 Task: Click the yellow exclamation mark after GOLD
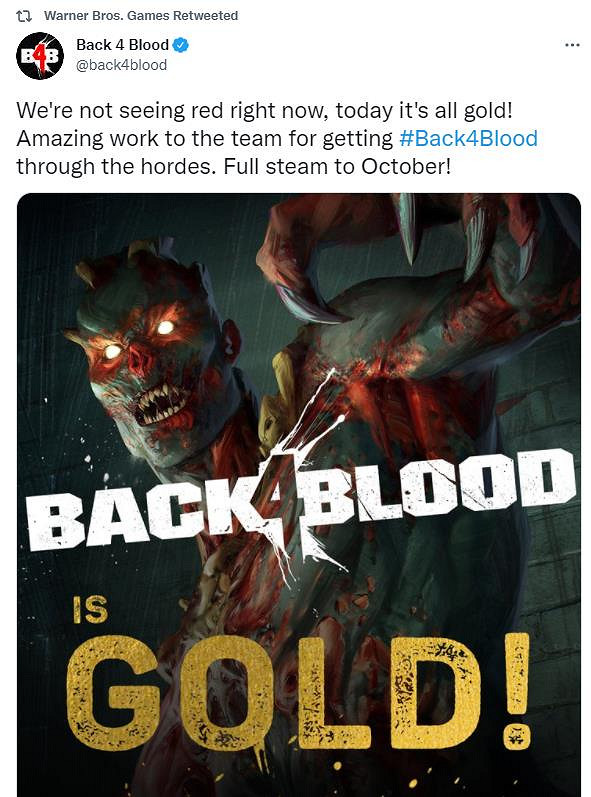pos(518,691)
